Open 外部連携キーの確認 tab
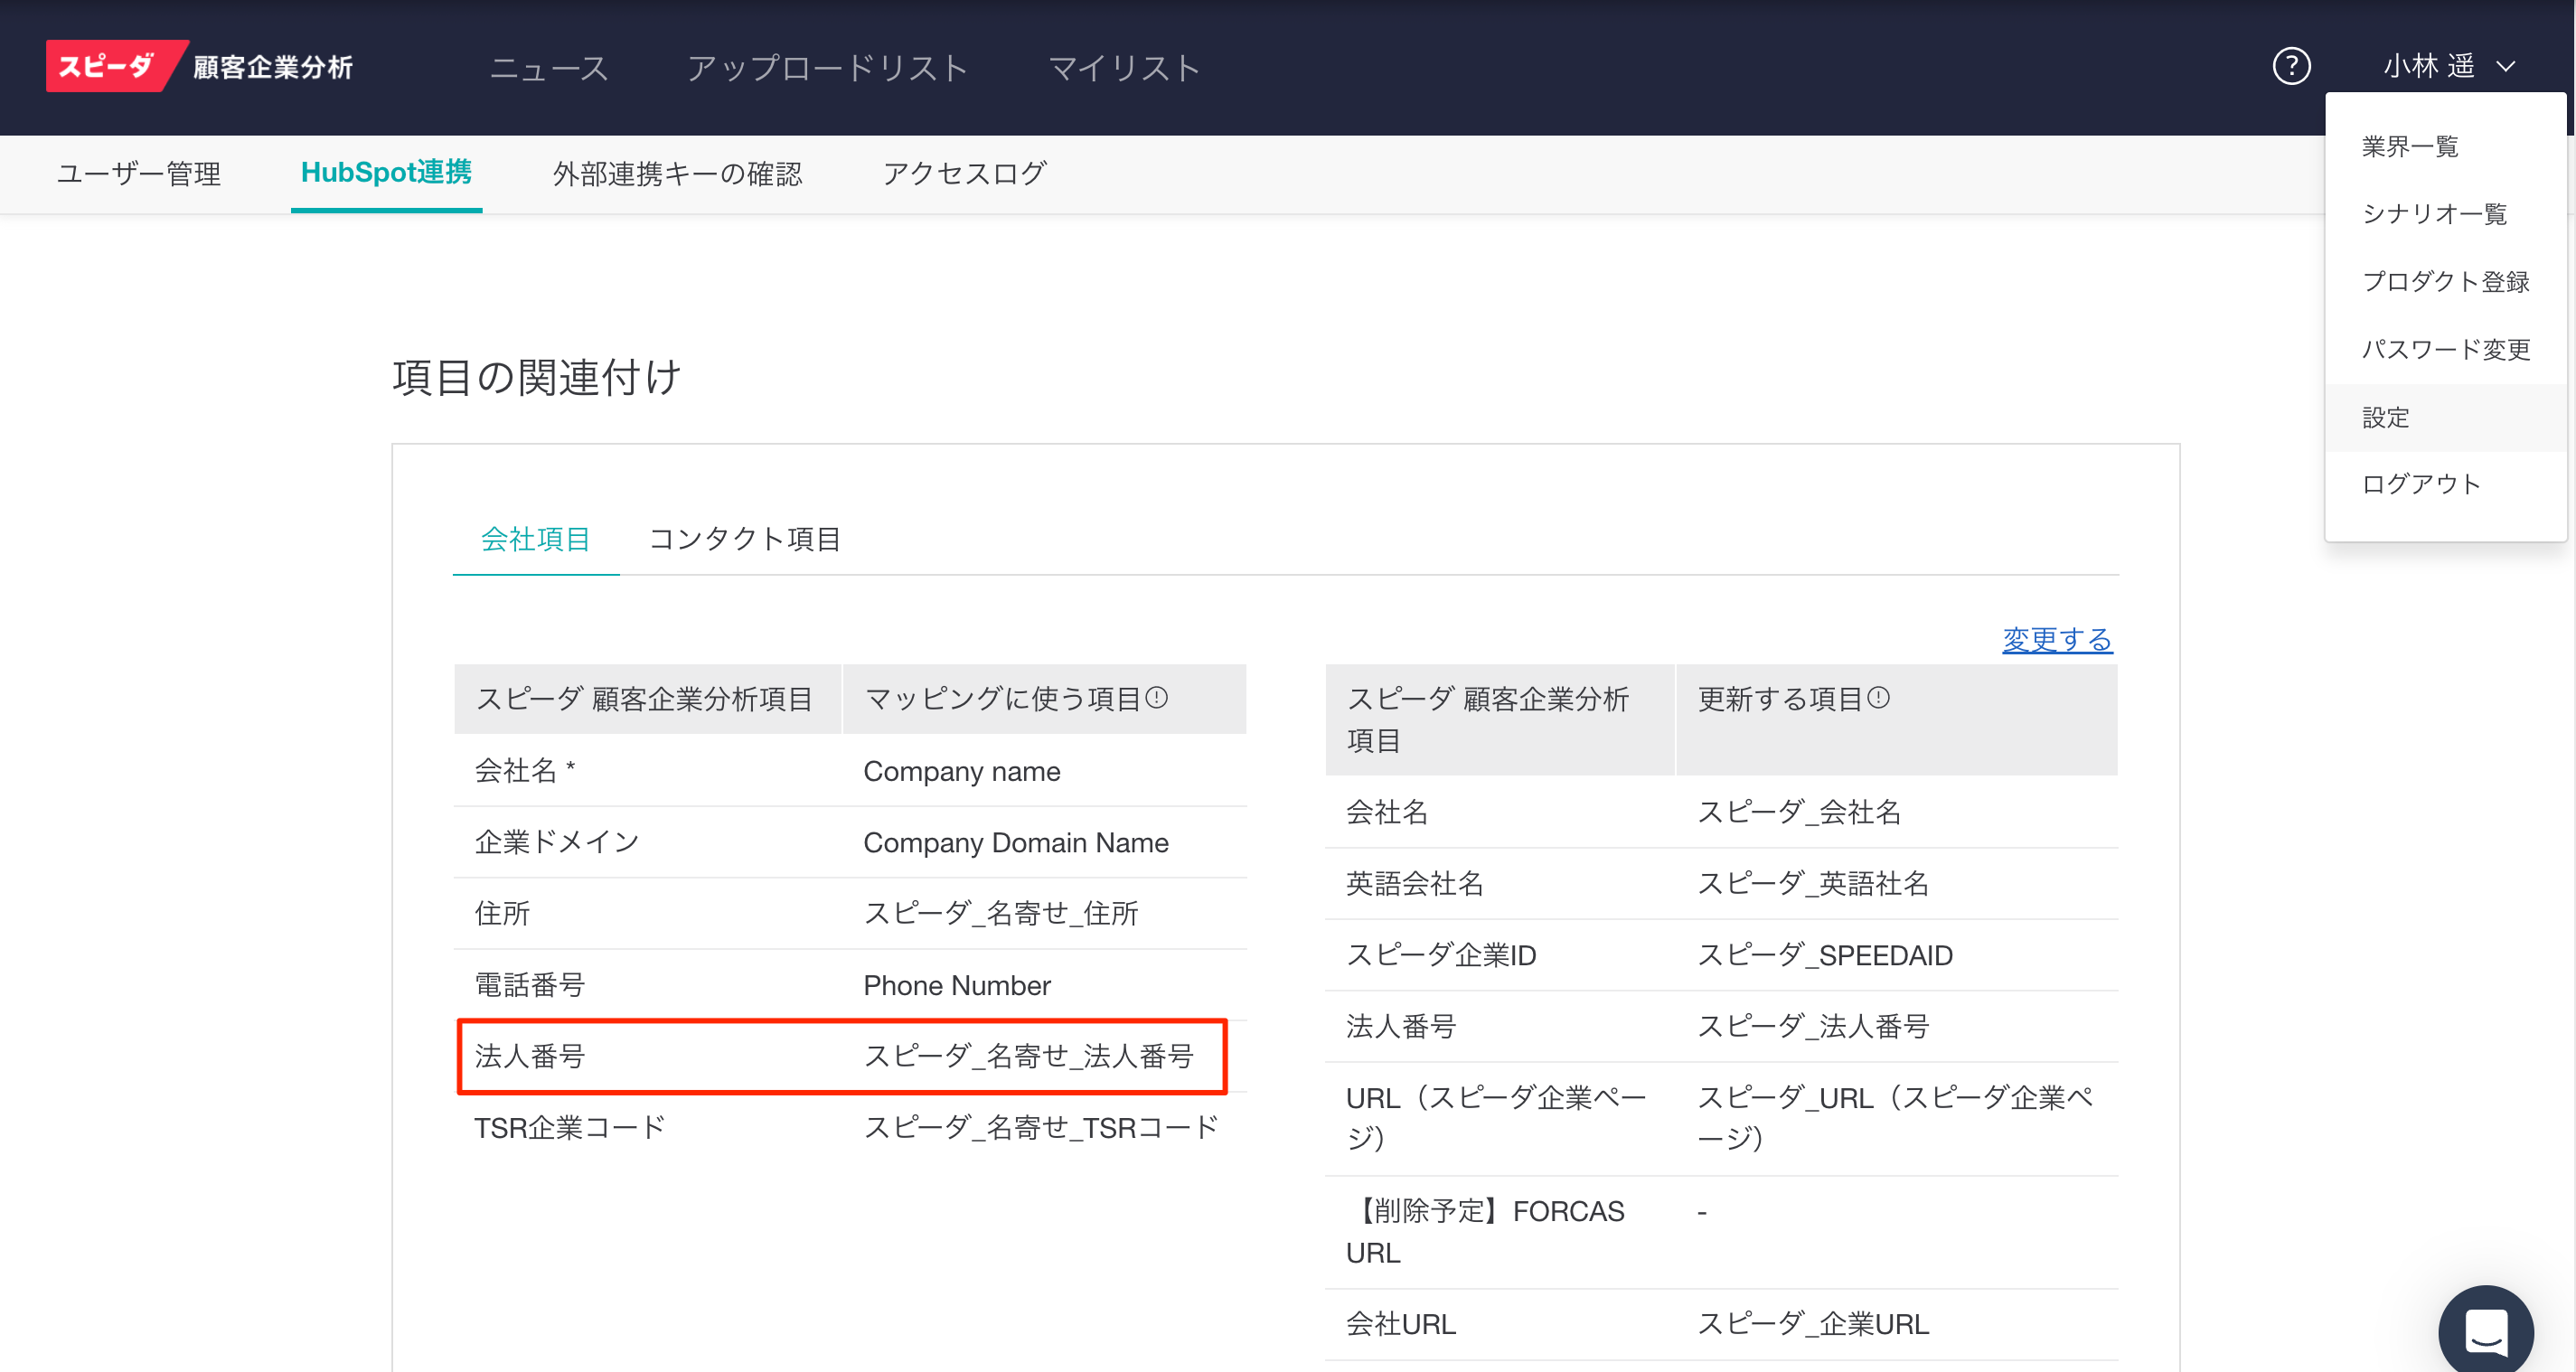 677,174
